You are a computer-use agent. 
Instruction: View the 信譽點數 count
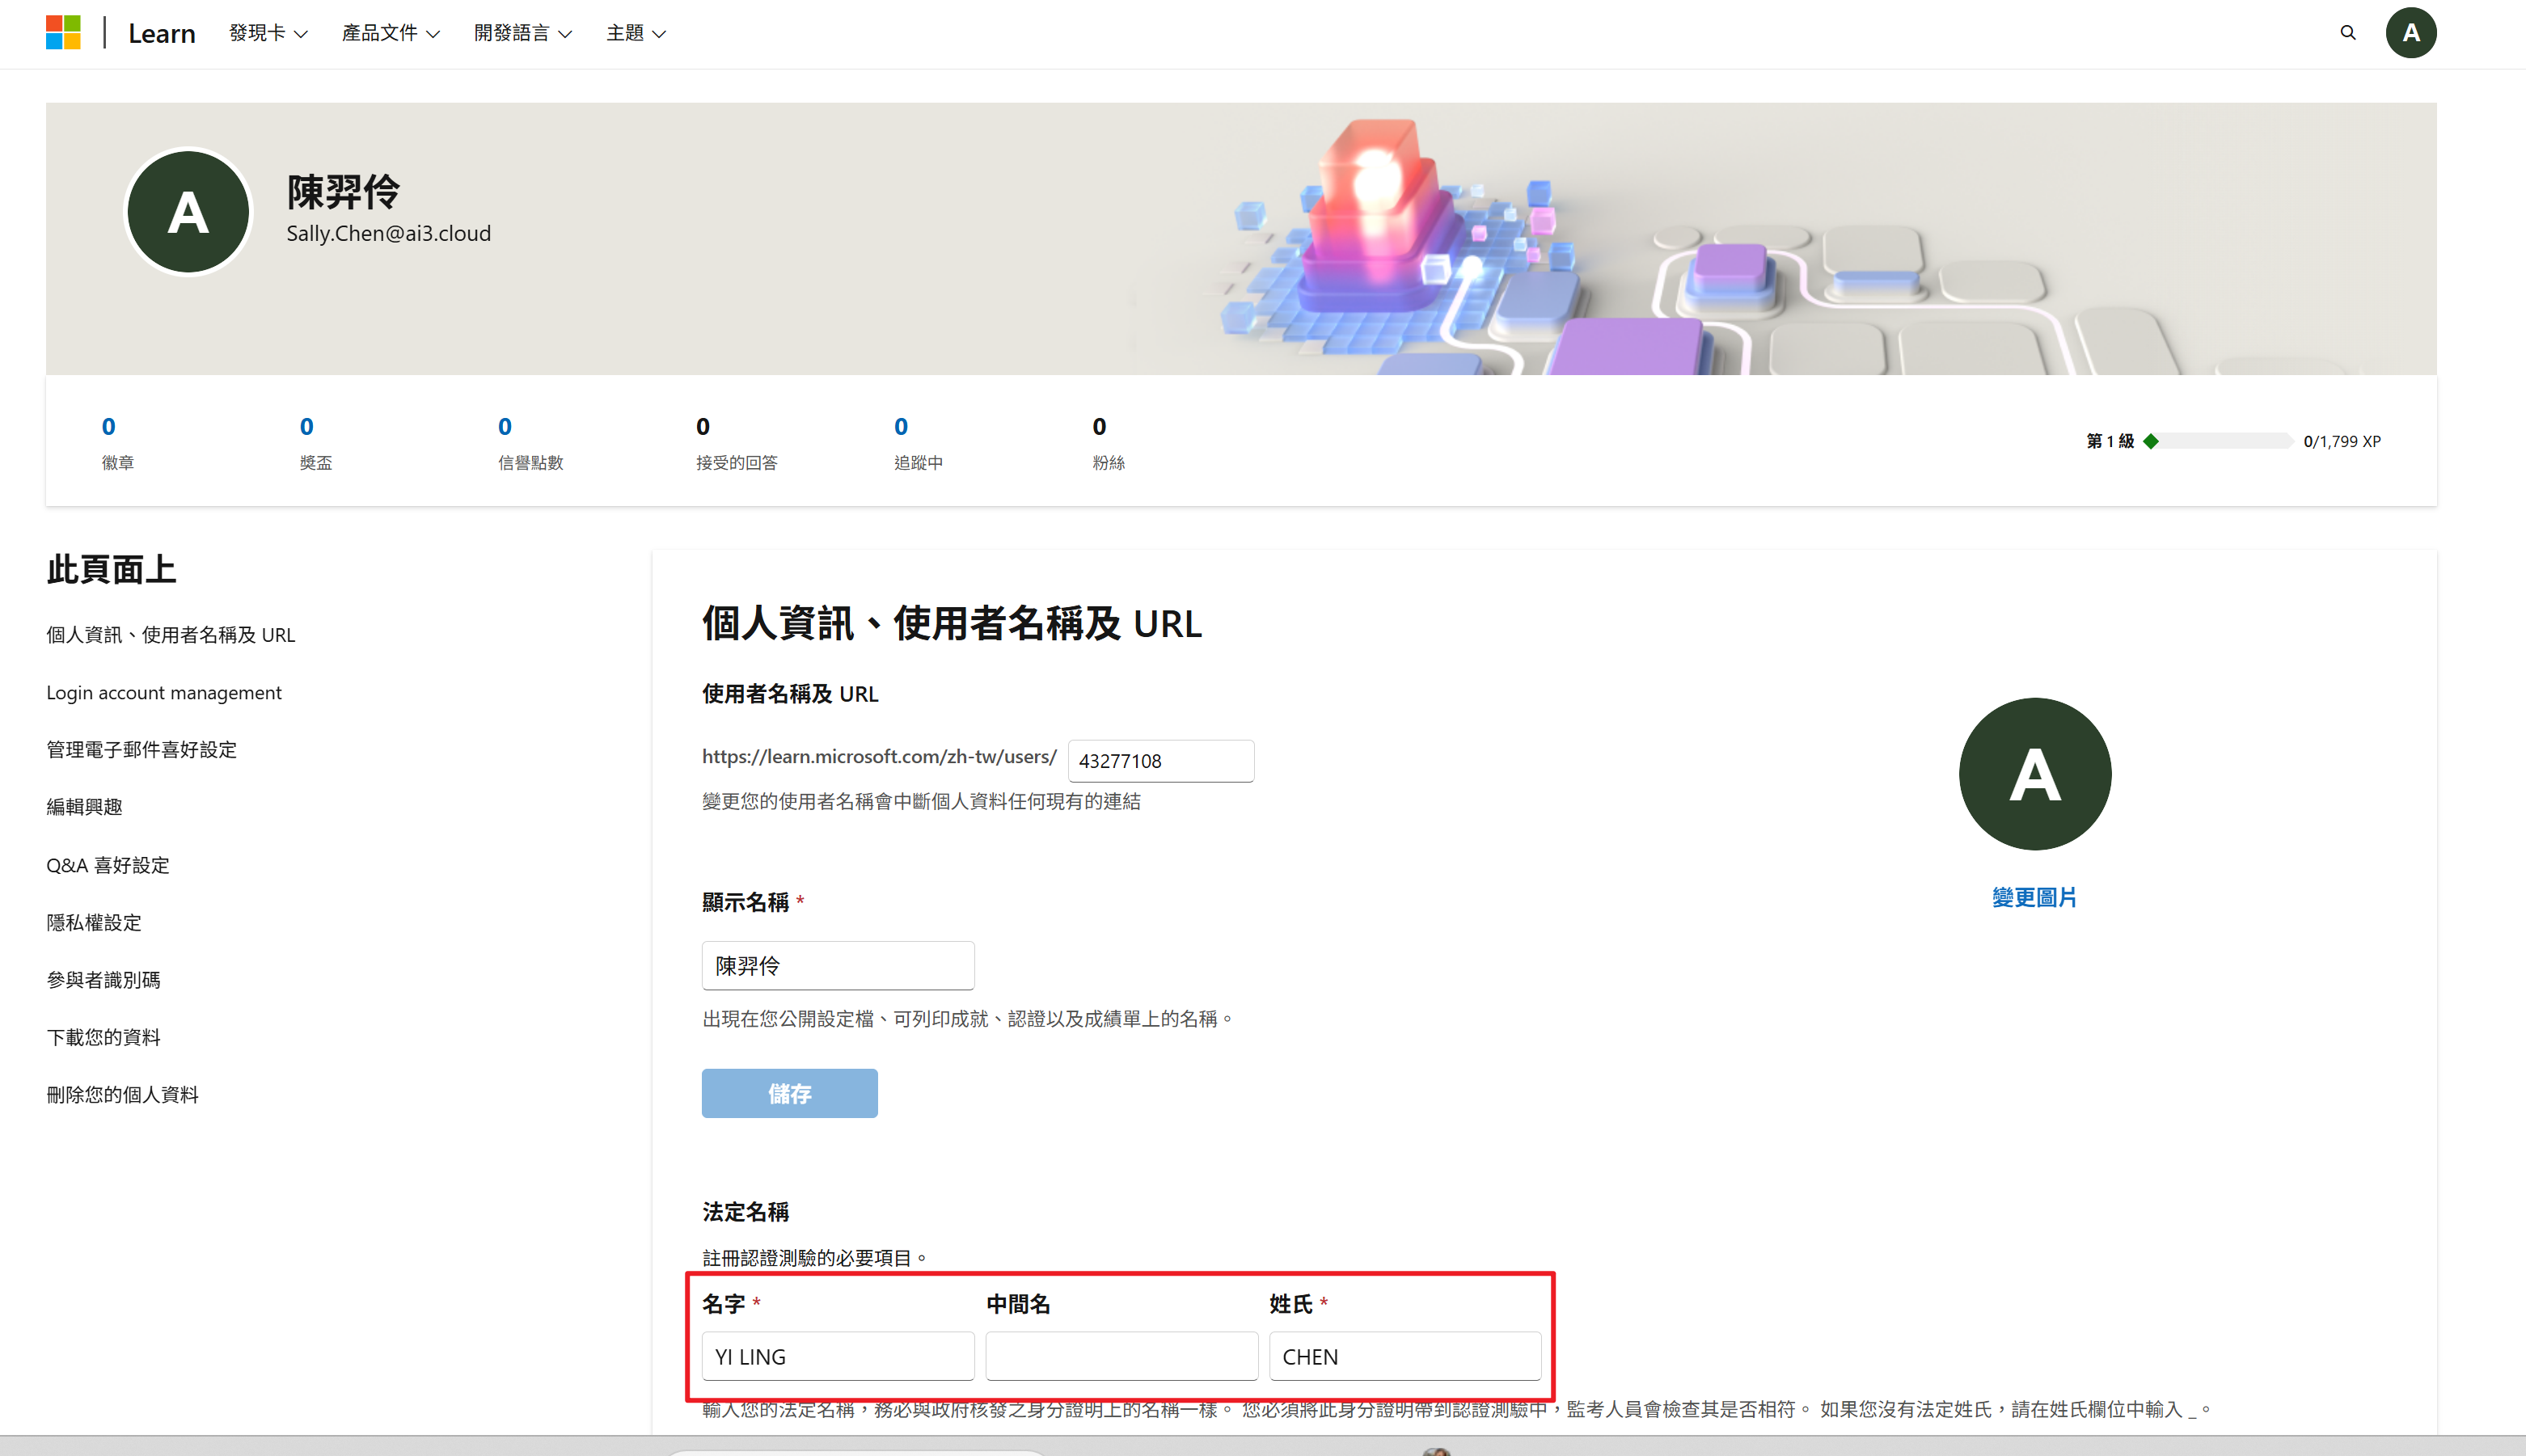pyautogui.click(x=505, y=427)
